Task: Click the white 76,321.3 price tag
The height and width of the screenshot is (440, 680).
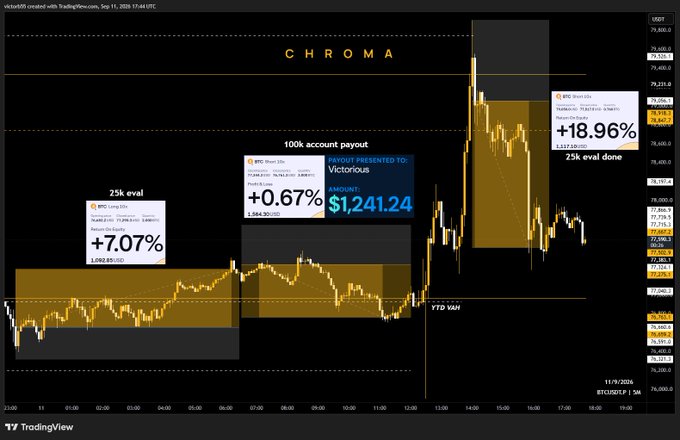Action: (x=660, y=359)
